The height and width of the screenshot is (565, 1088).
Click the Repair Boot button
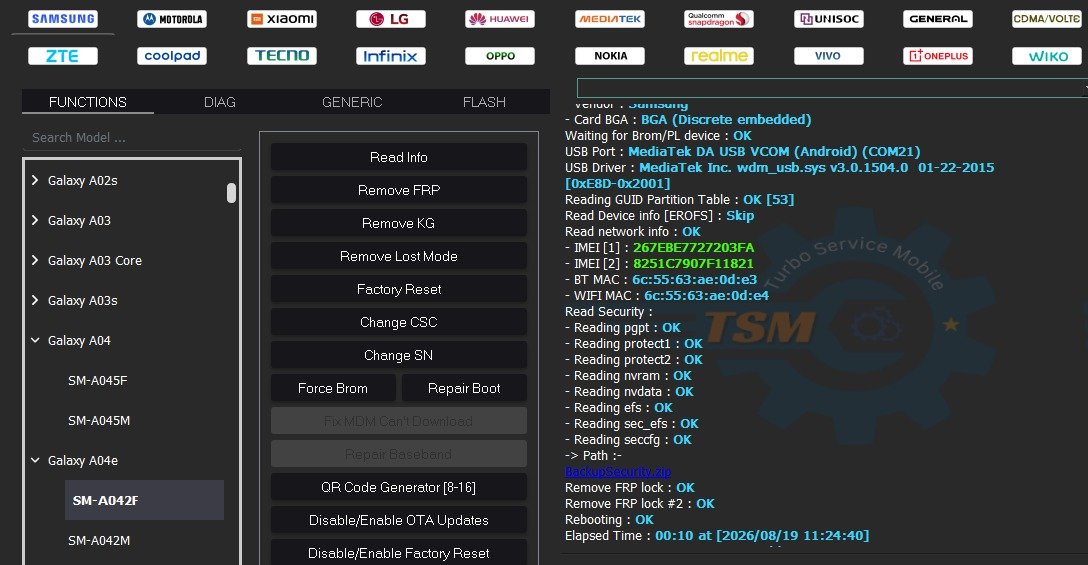coord(464,388)
